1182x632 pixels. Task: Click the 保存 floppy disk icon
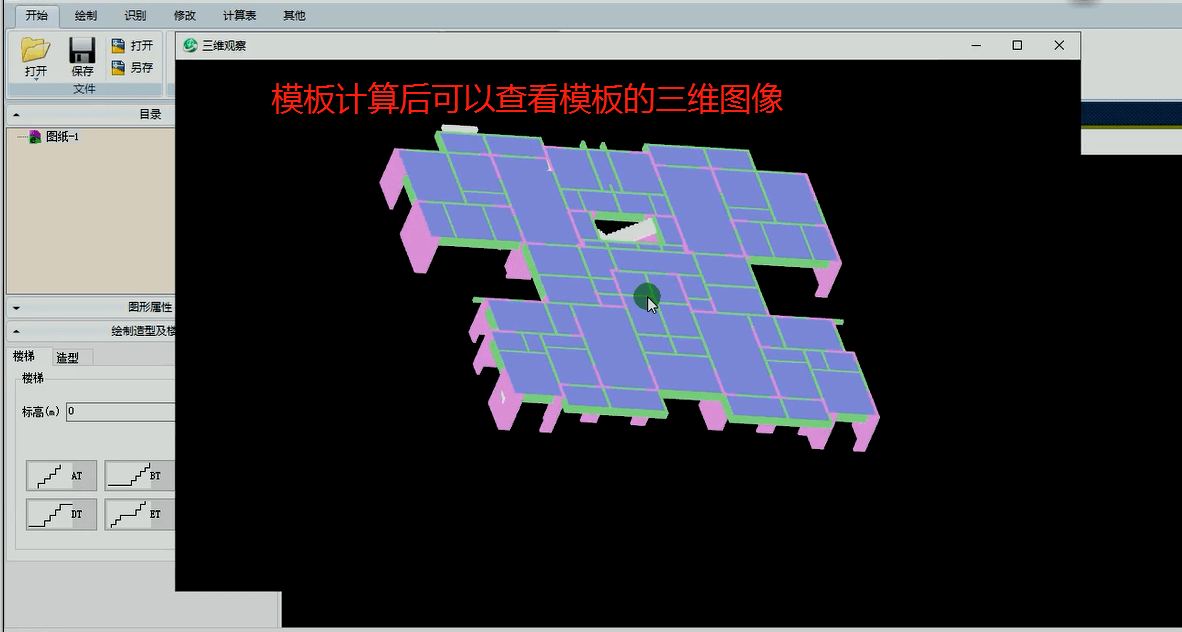(82, 50)
